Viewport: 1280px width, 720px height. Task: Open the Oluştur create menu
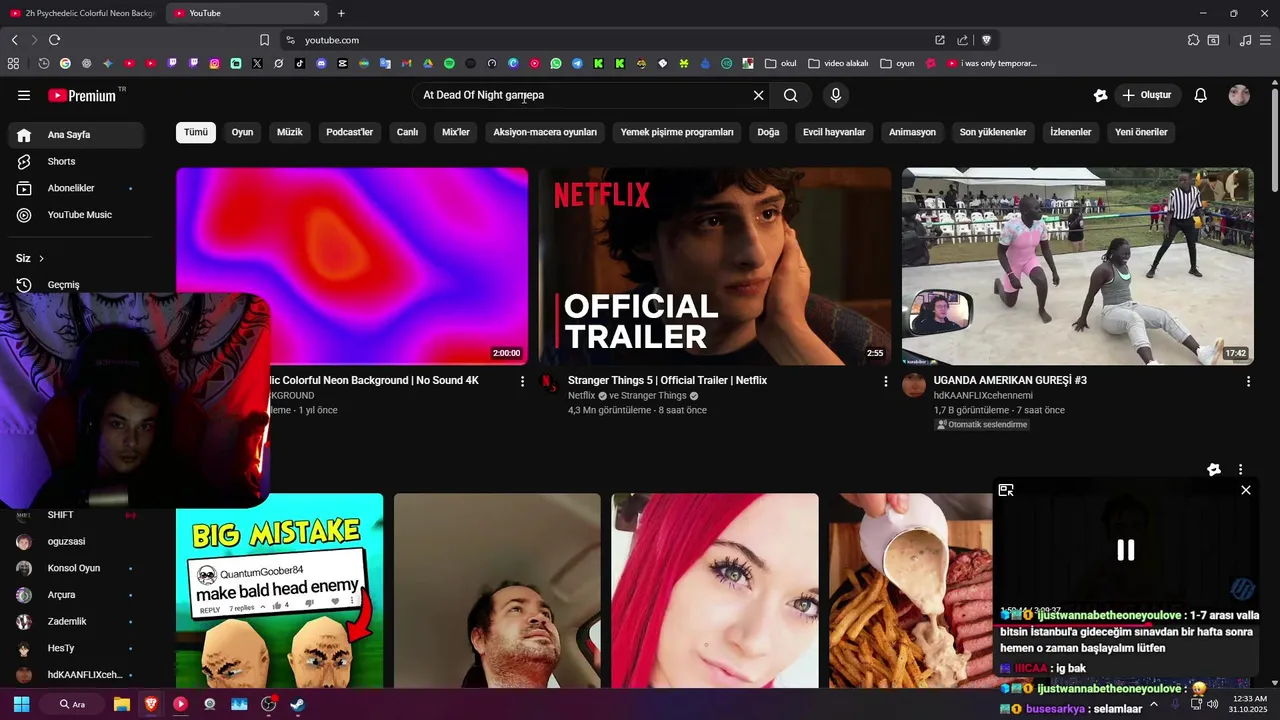coord(1146,95)
